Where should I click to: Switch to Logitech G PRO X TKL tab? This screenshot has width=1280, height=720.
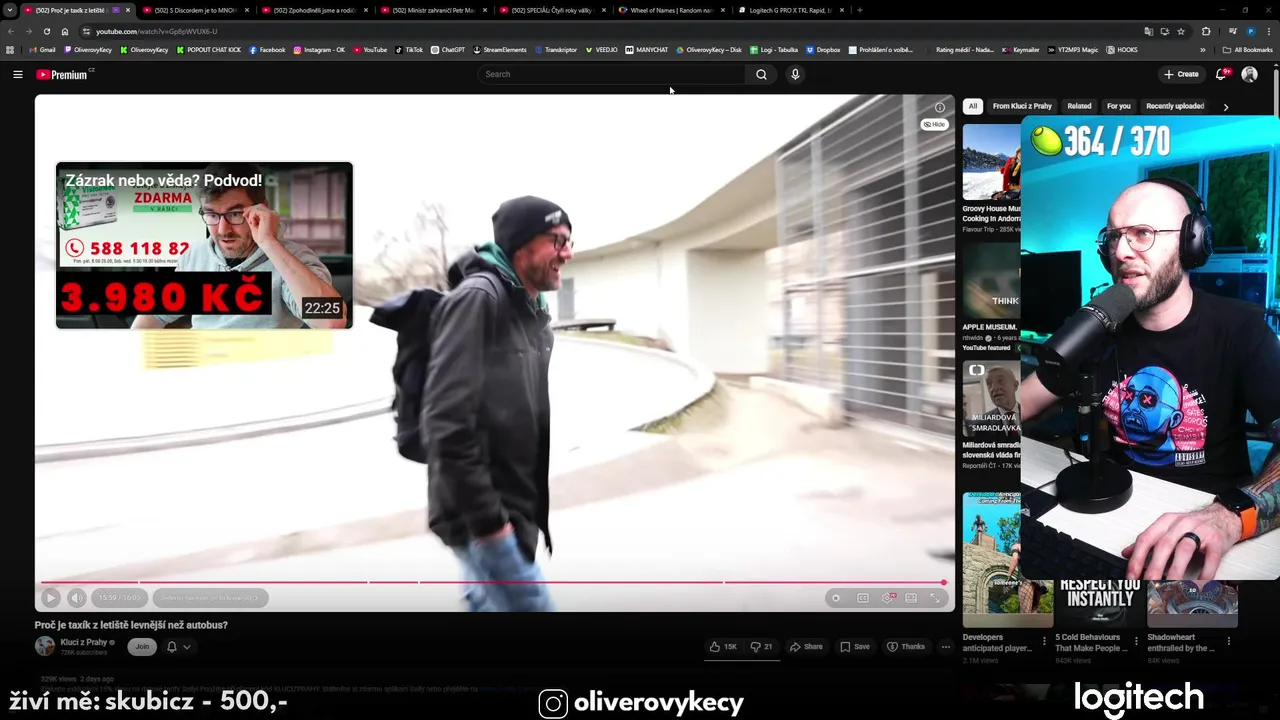coord(791,10)
